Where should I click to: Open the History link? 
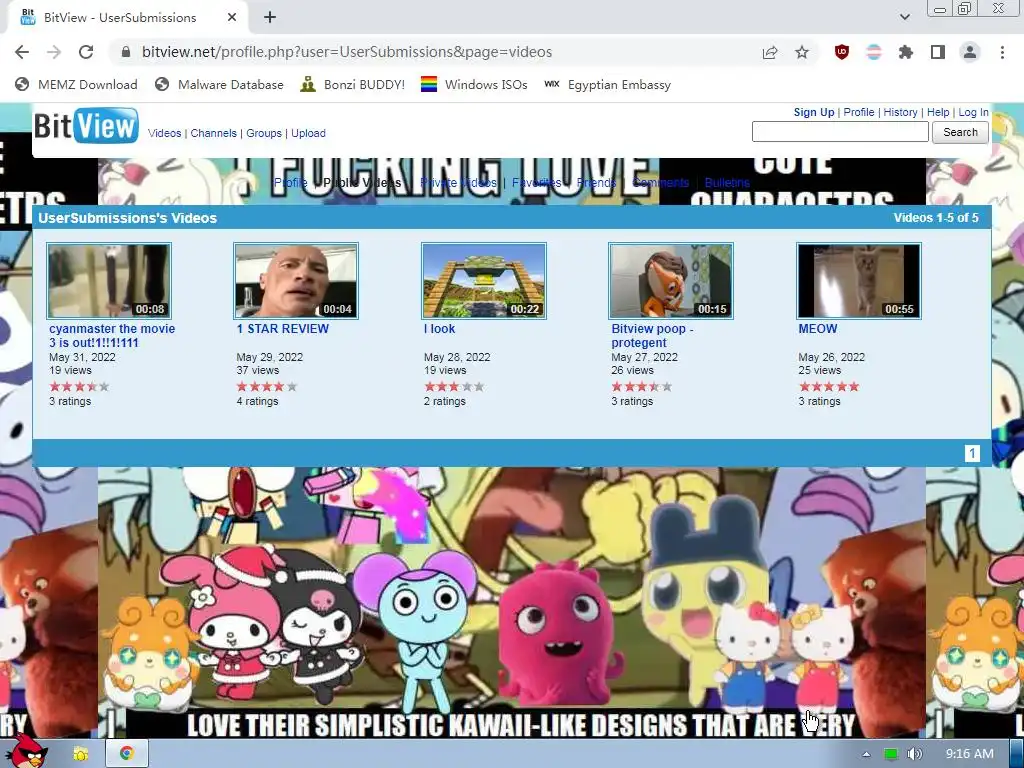pyautogui.click(x=901, y=112)
